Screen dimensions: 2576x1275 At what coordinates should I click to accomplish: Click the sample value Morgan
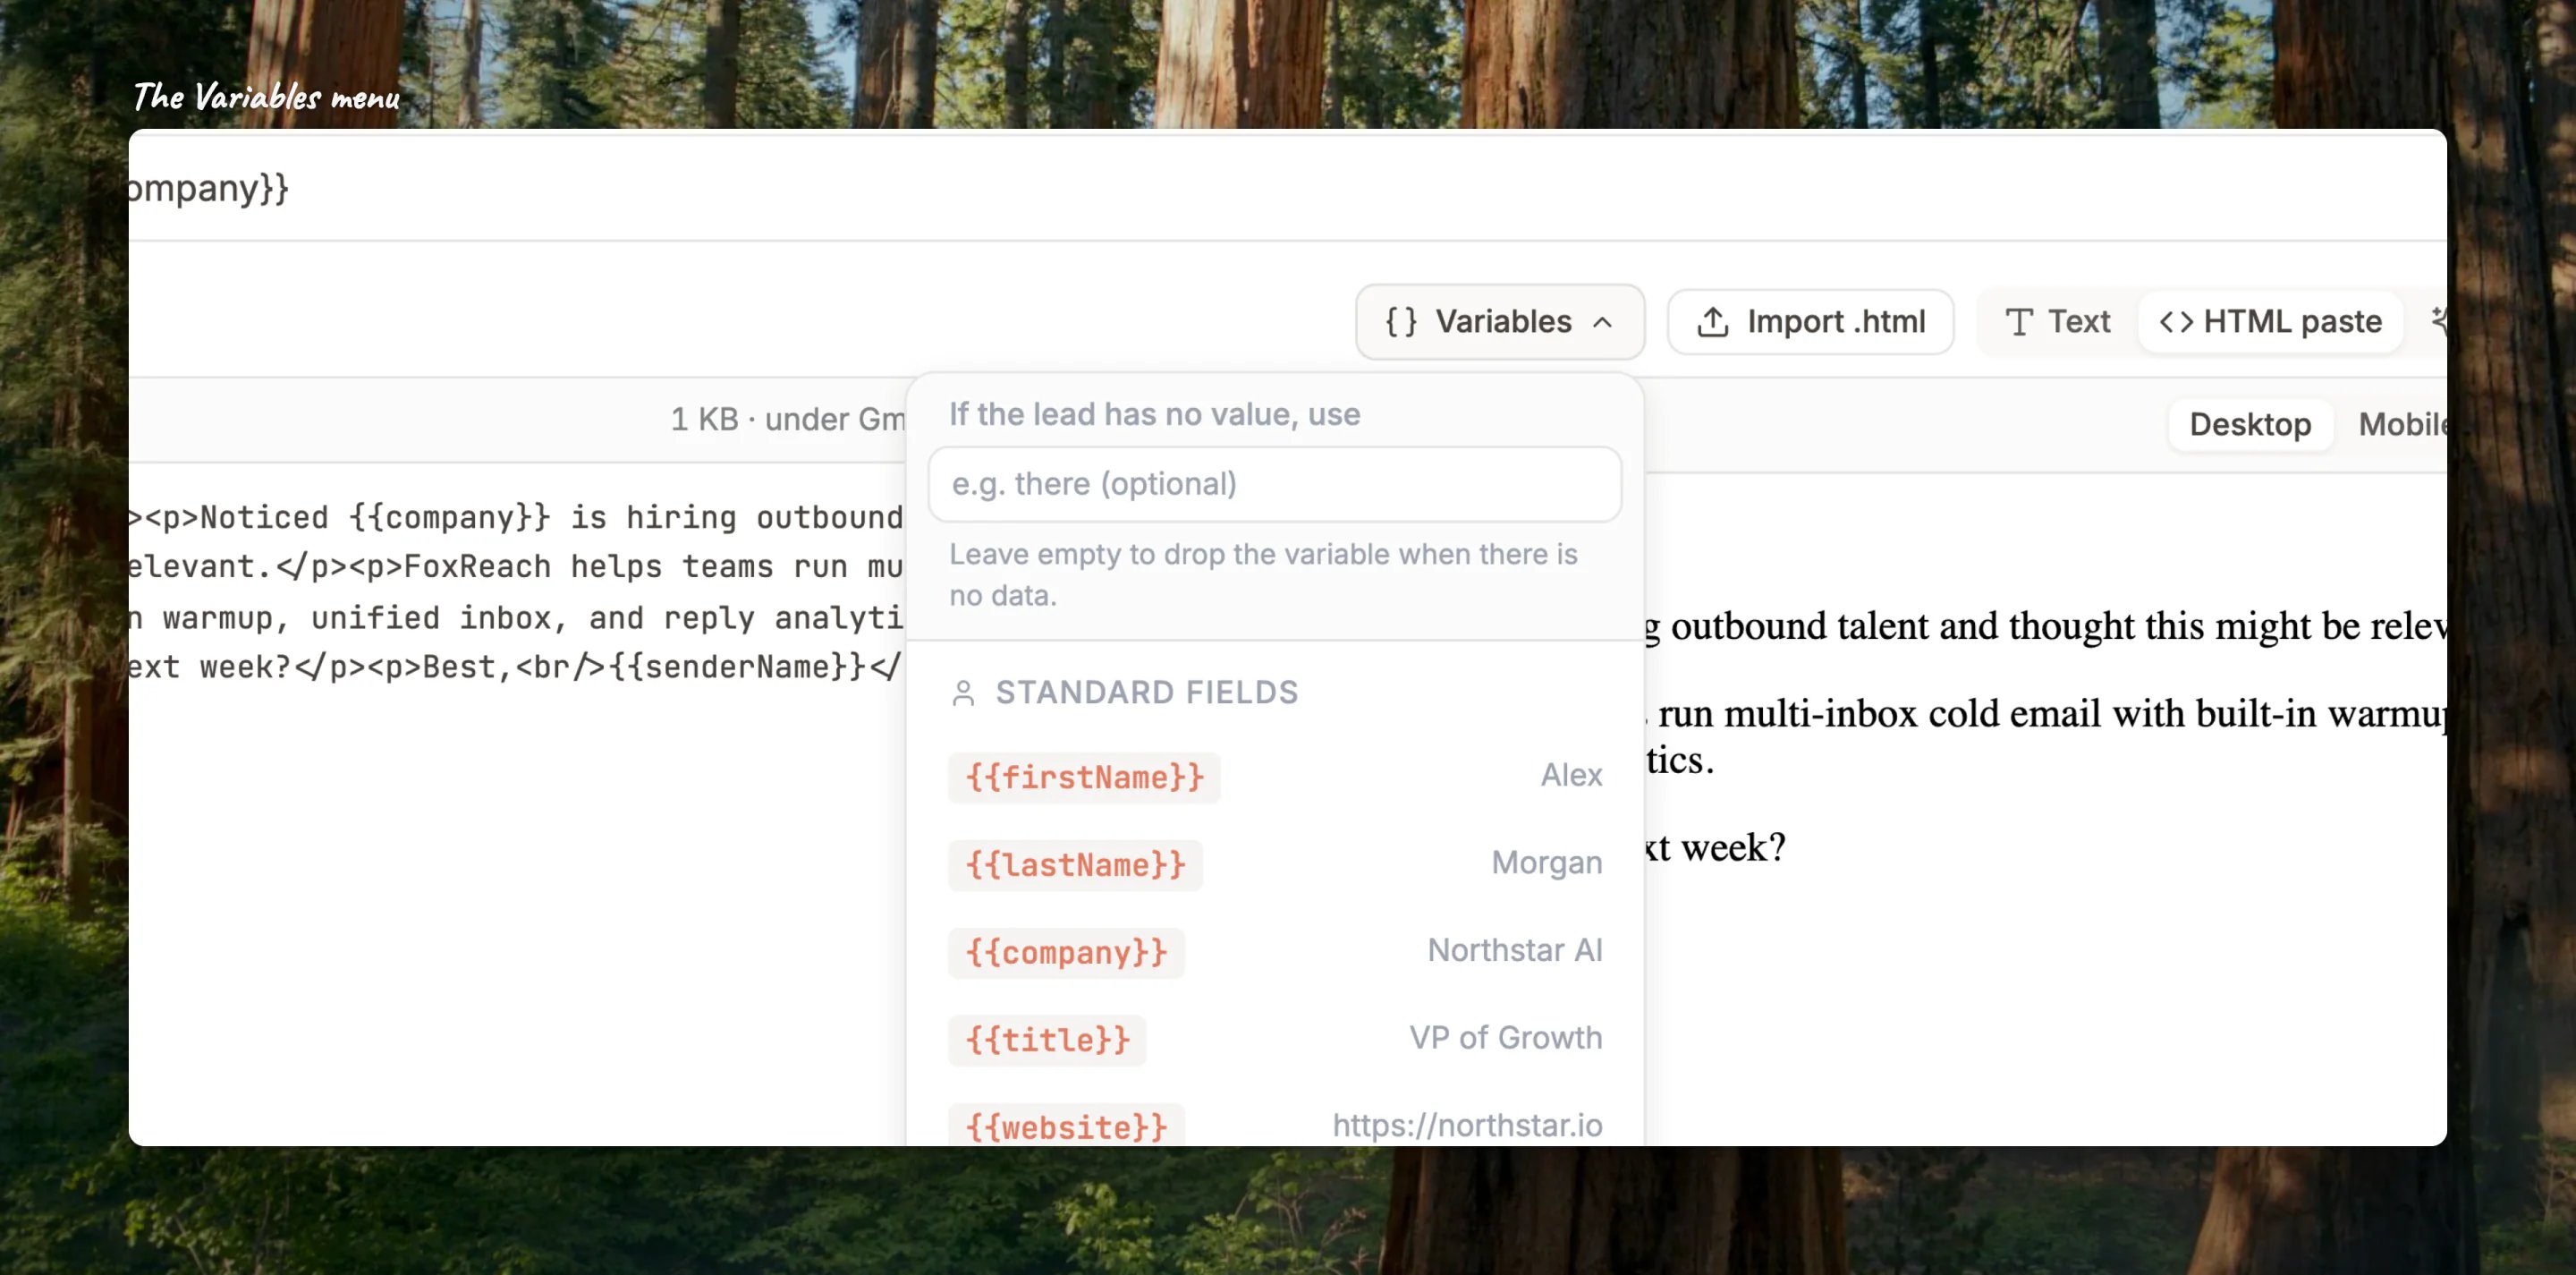pyautogui.click(x=1547, y=863)
